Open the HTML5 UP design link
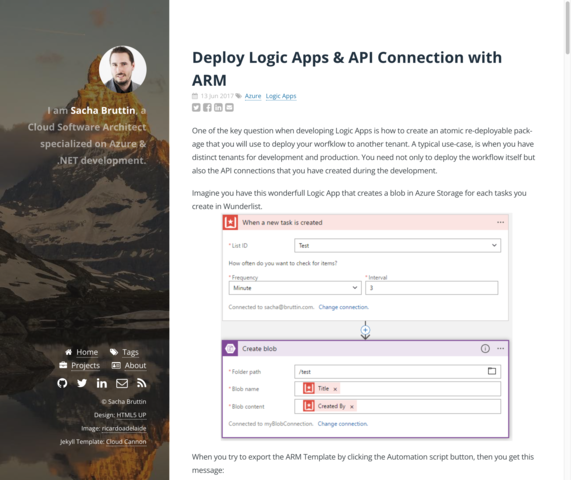The image size is (571, 480). 131,415
